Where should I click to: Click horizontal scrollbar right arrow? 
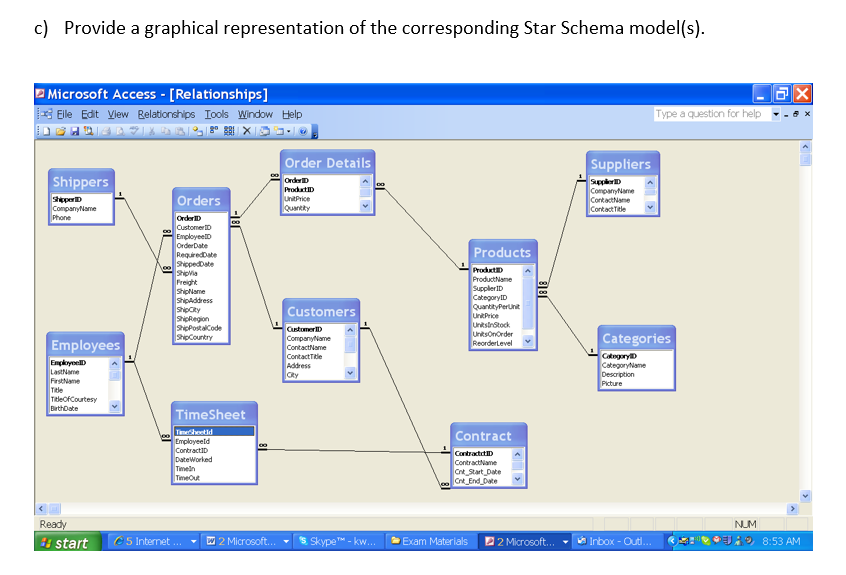point(792,509)
